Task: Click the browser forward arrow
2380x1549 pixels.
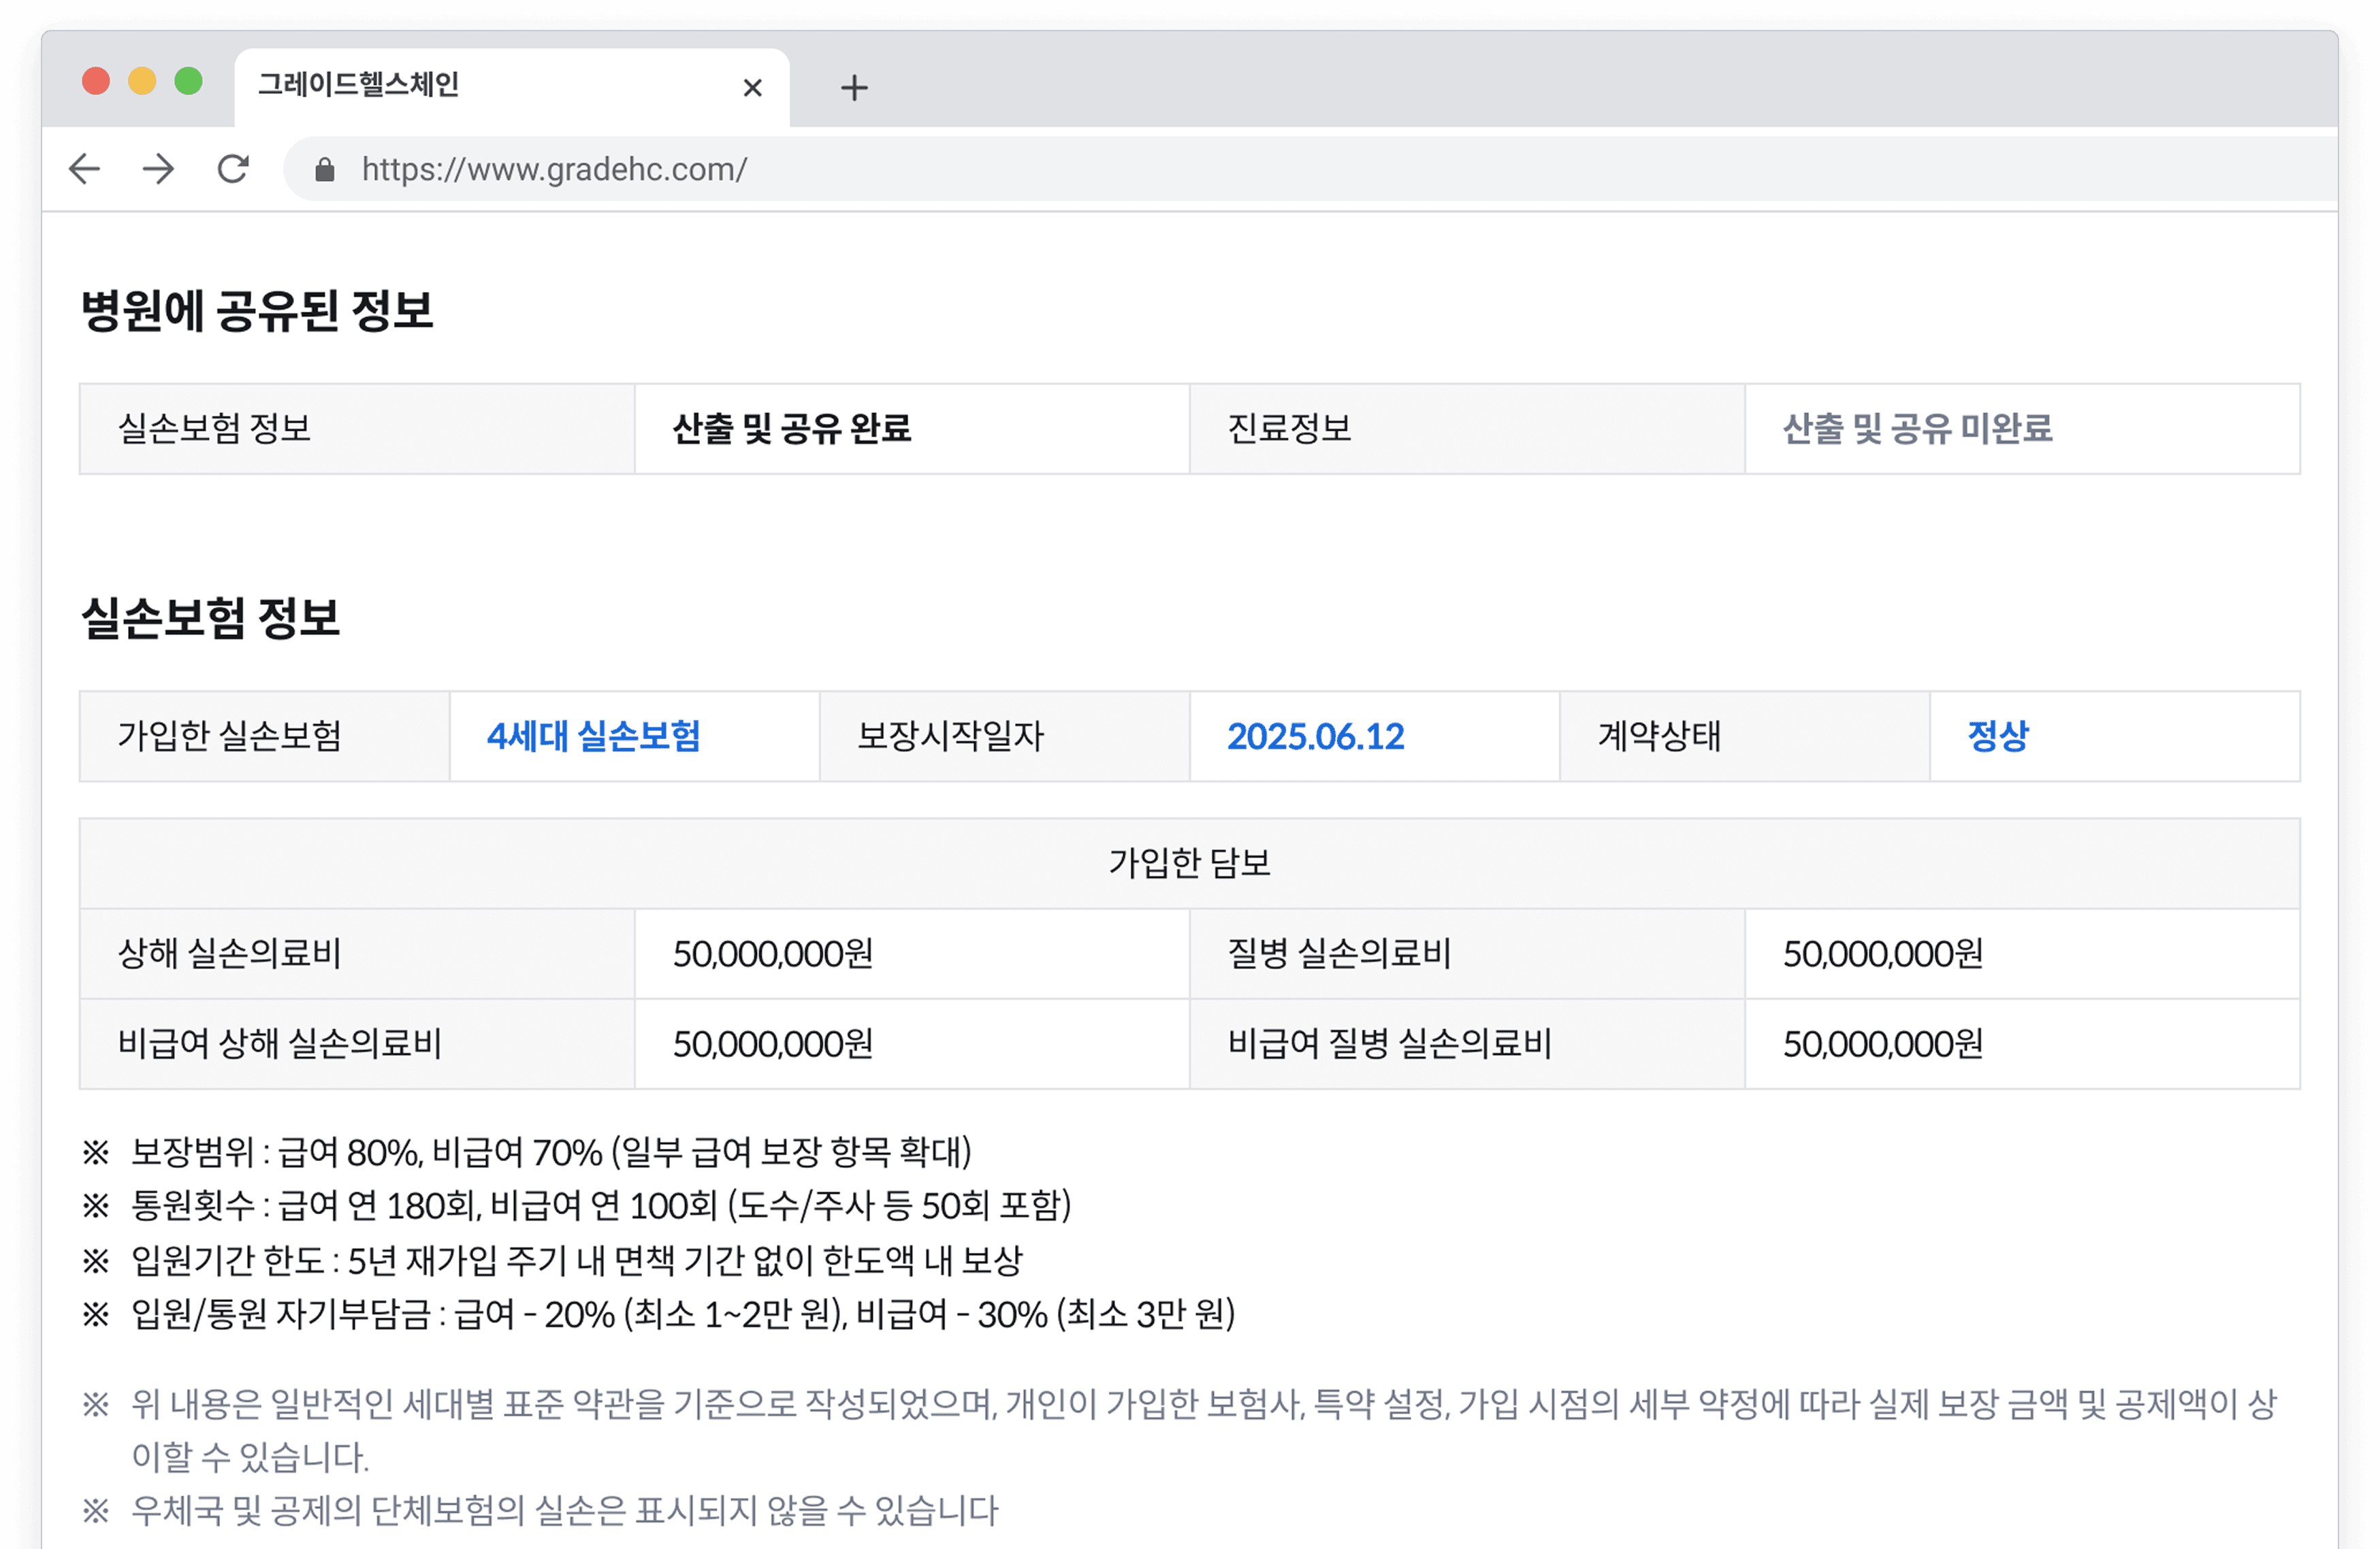Action: [159, 169]
